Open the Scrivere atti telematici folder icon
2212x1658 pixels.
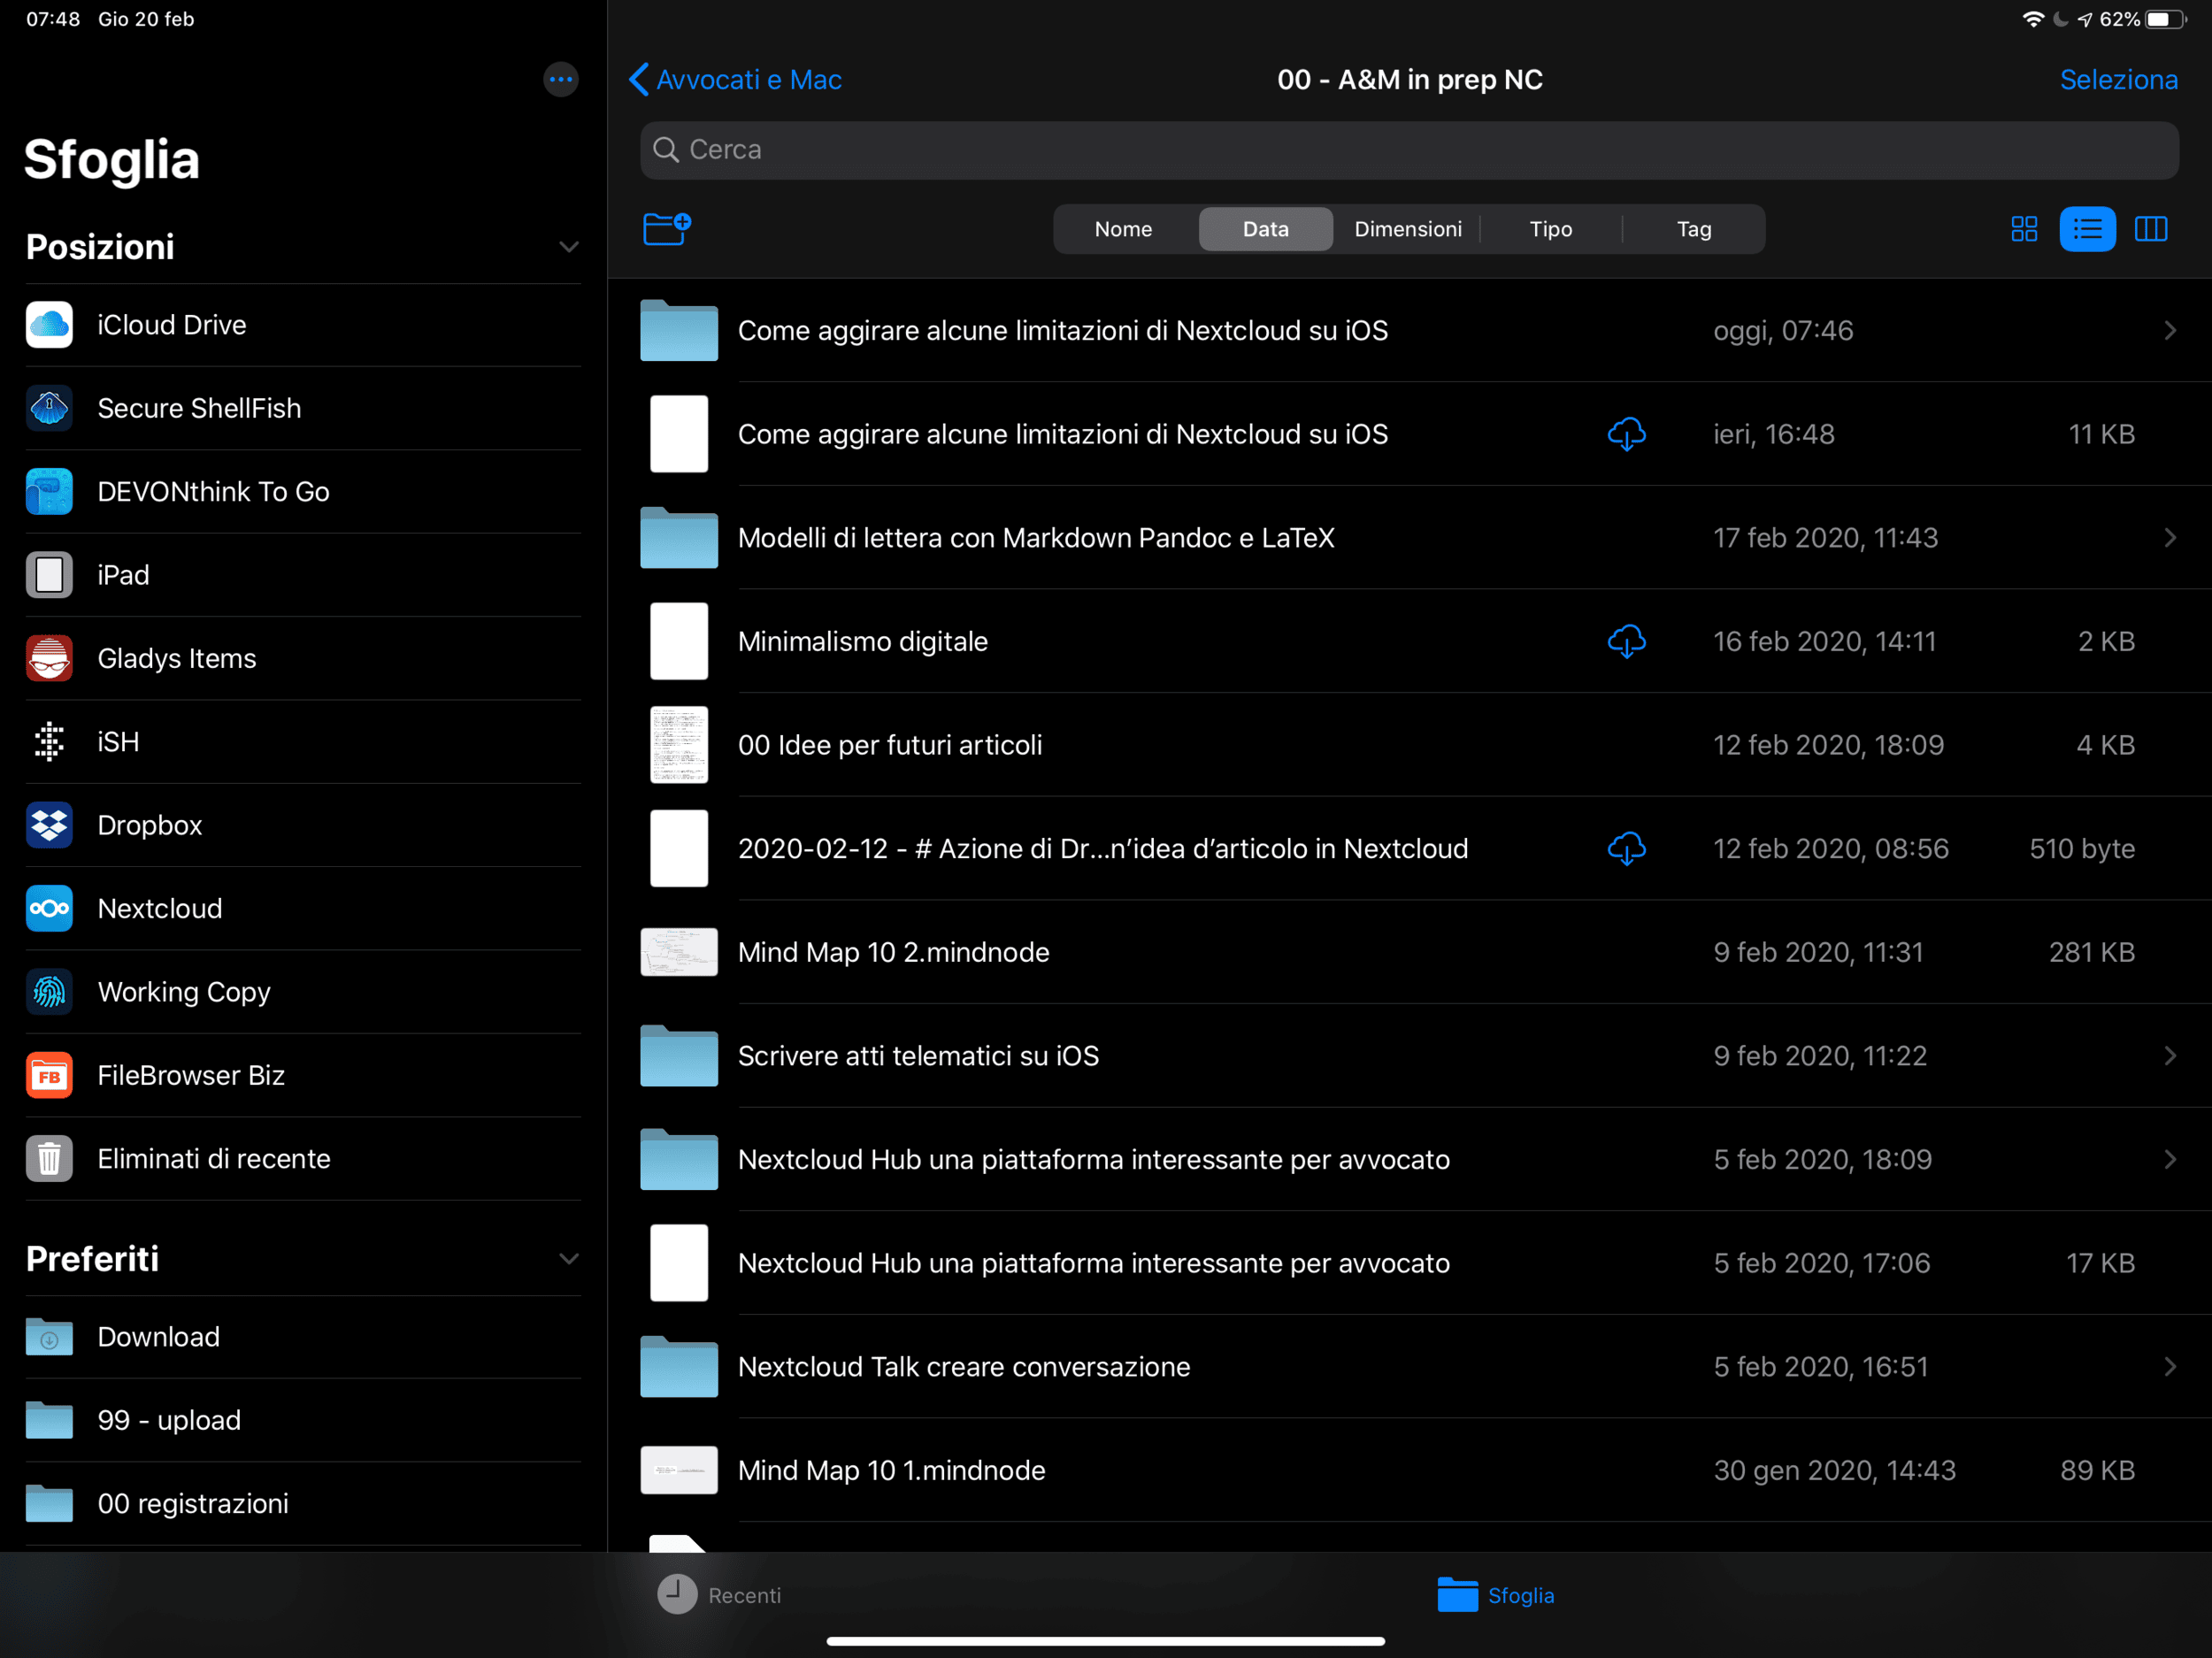679,1055
